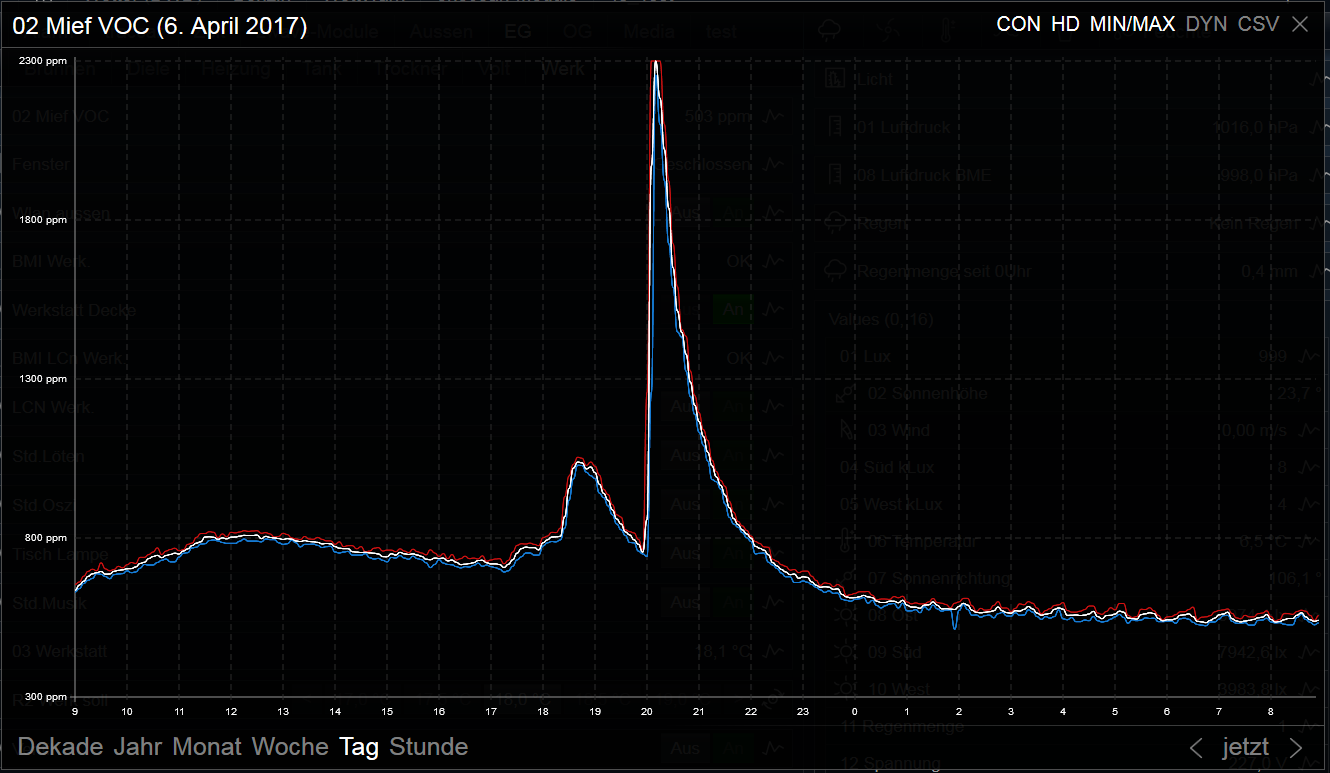Select the Tag range tab
Viewport: 1330px width, 773px height.
tap(359, 747)
